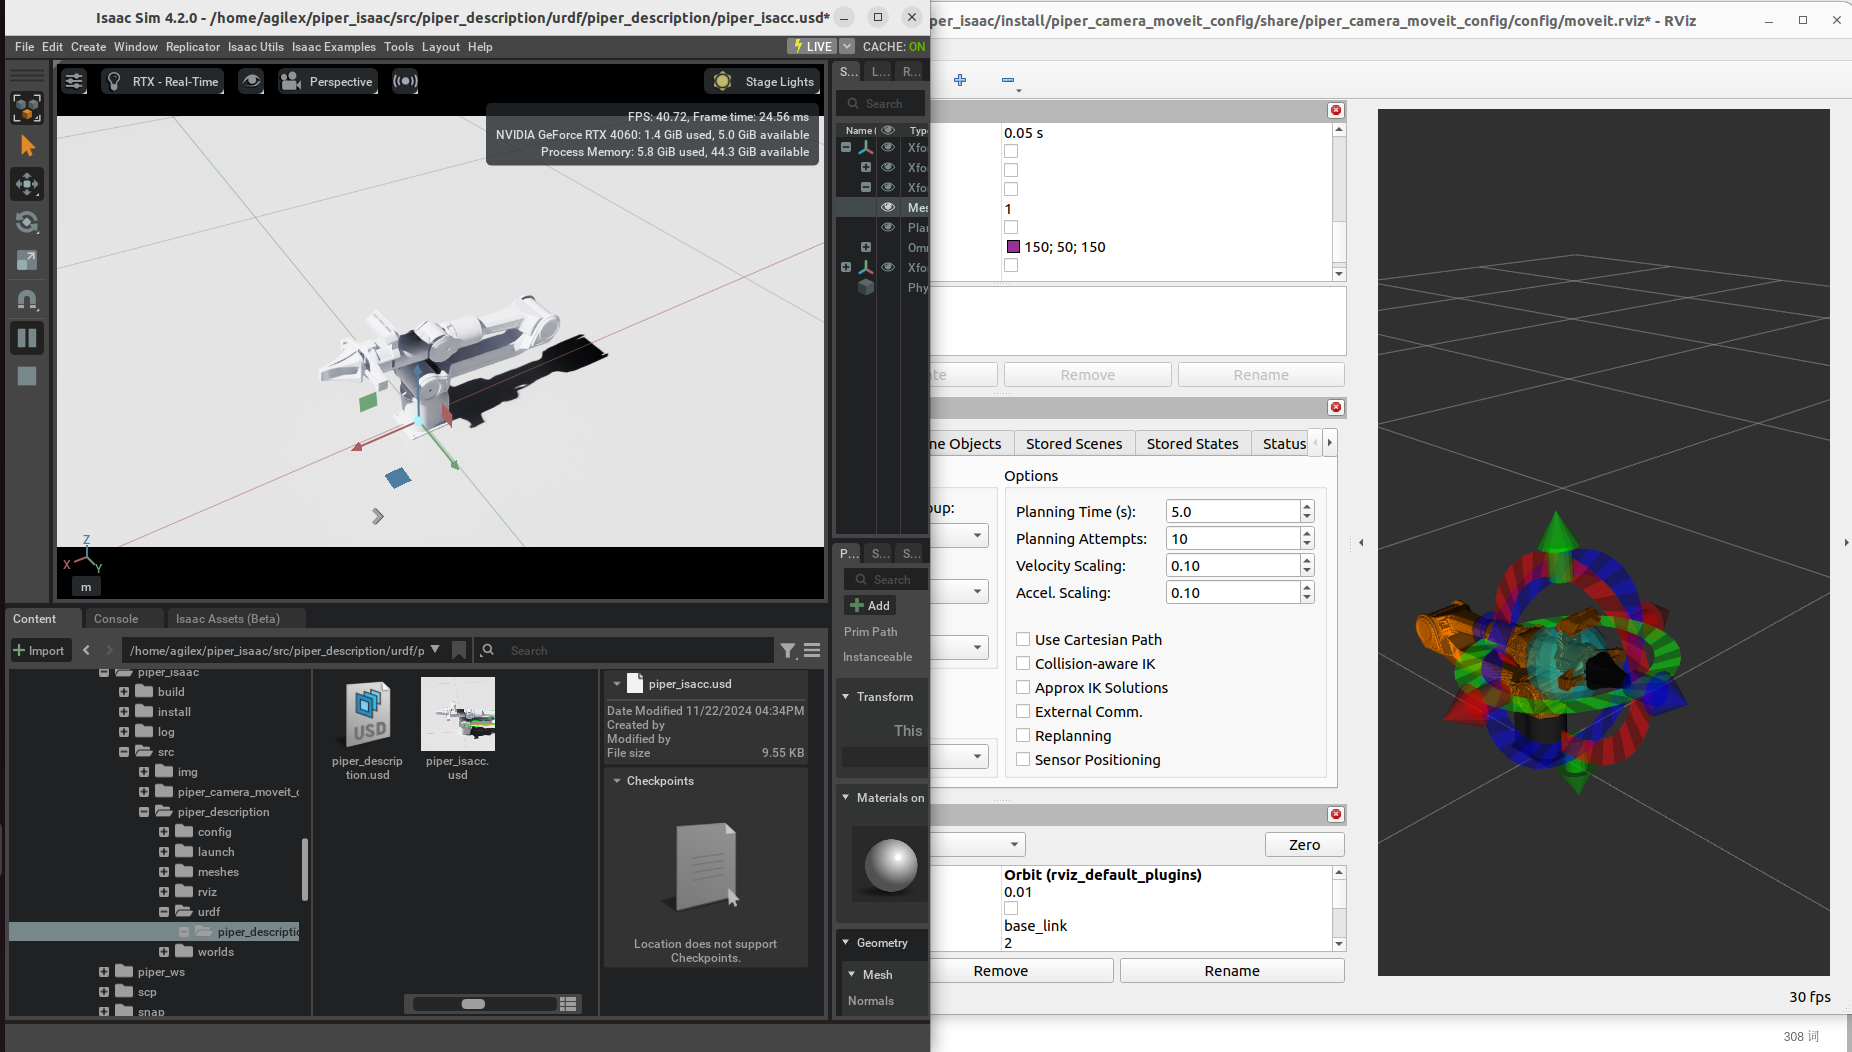The height and width of the screenshot is (1052, 1852).
Task: Click the pause simulation button
Action: coord(27,338)
